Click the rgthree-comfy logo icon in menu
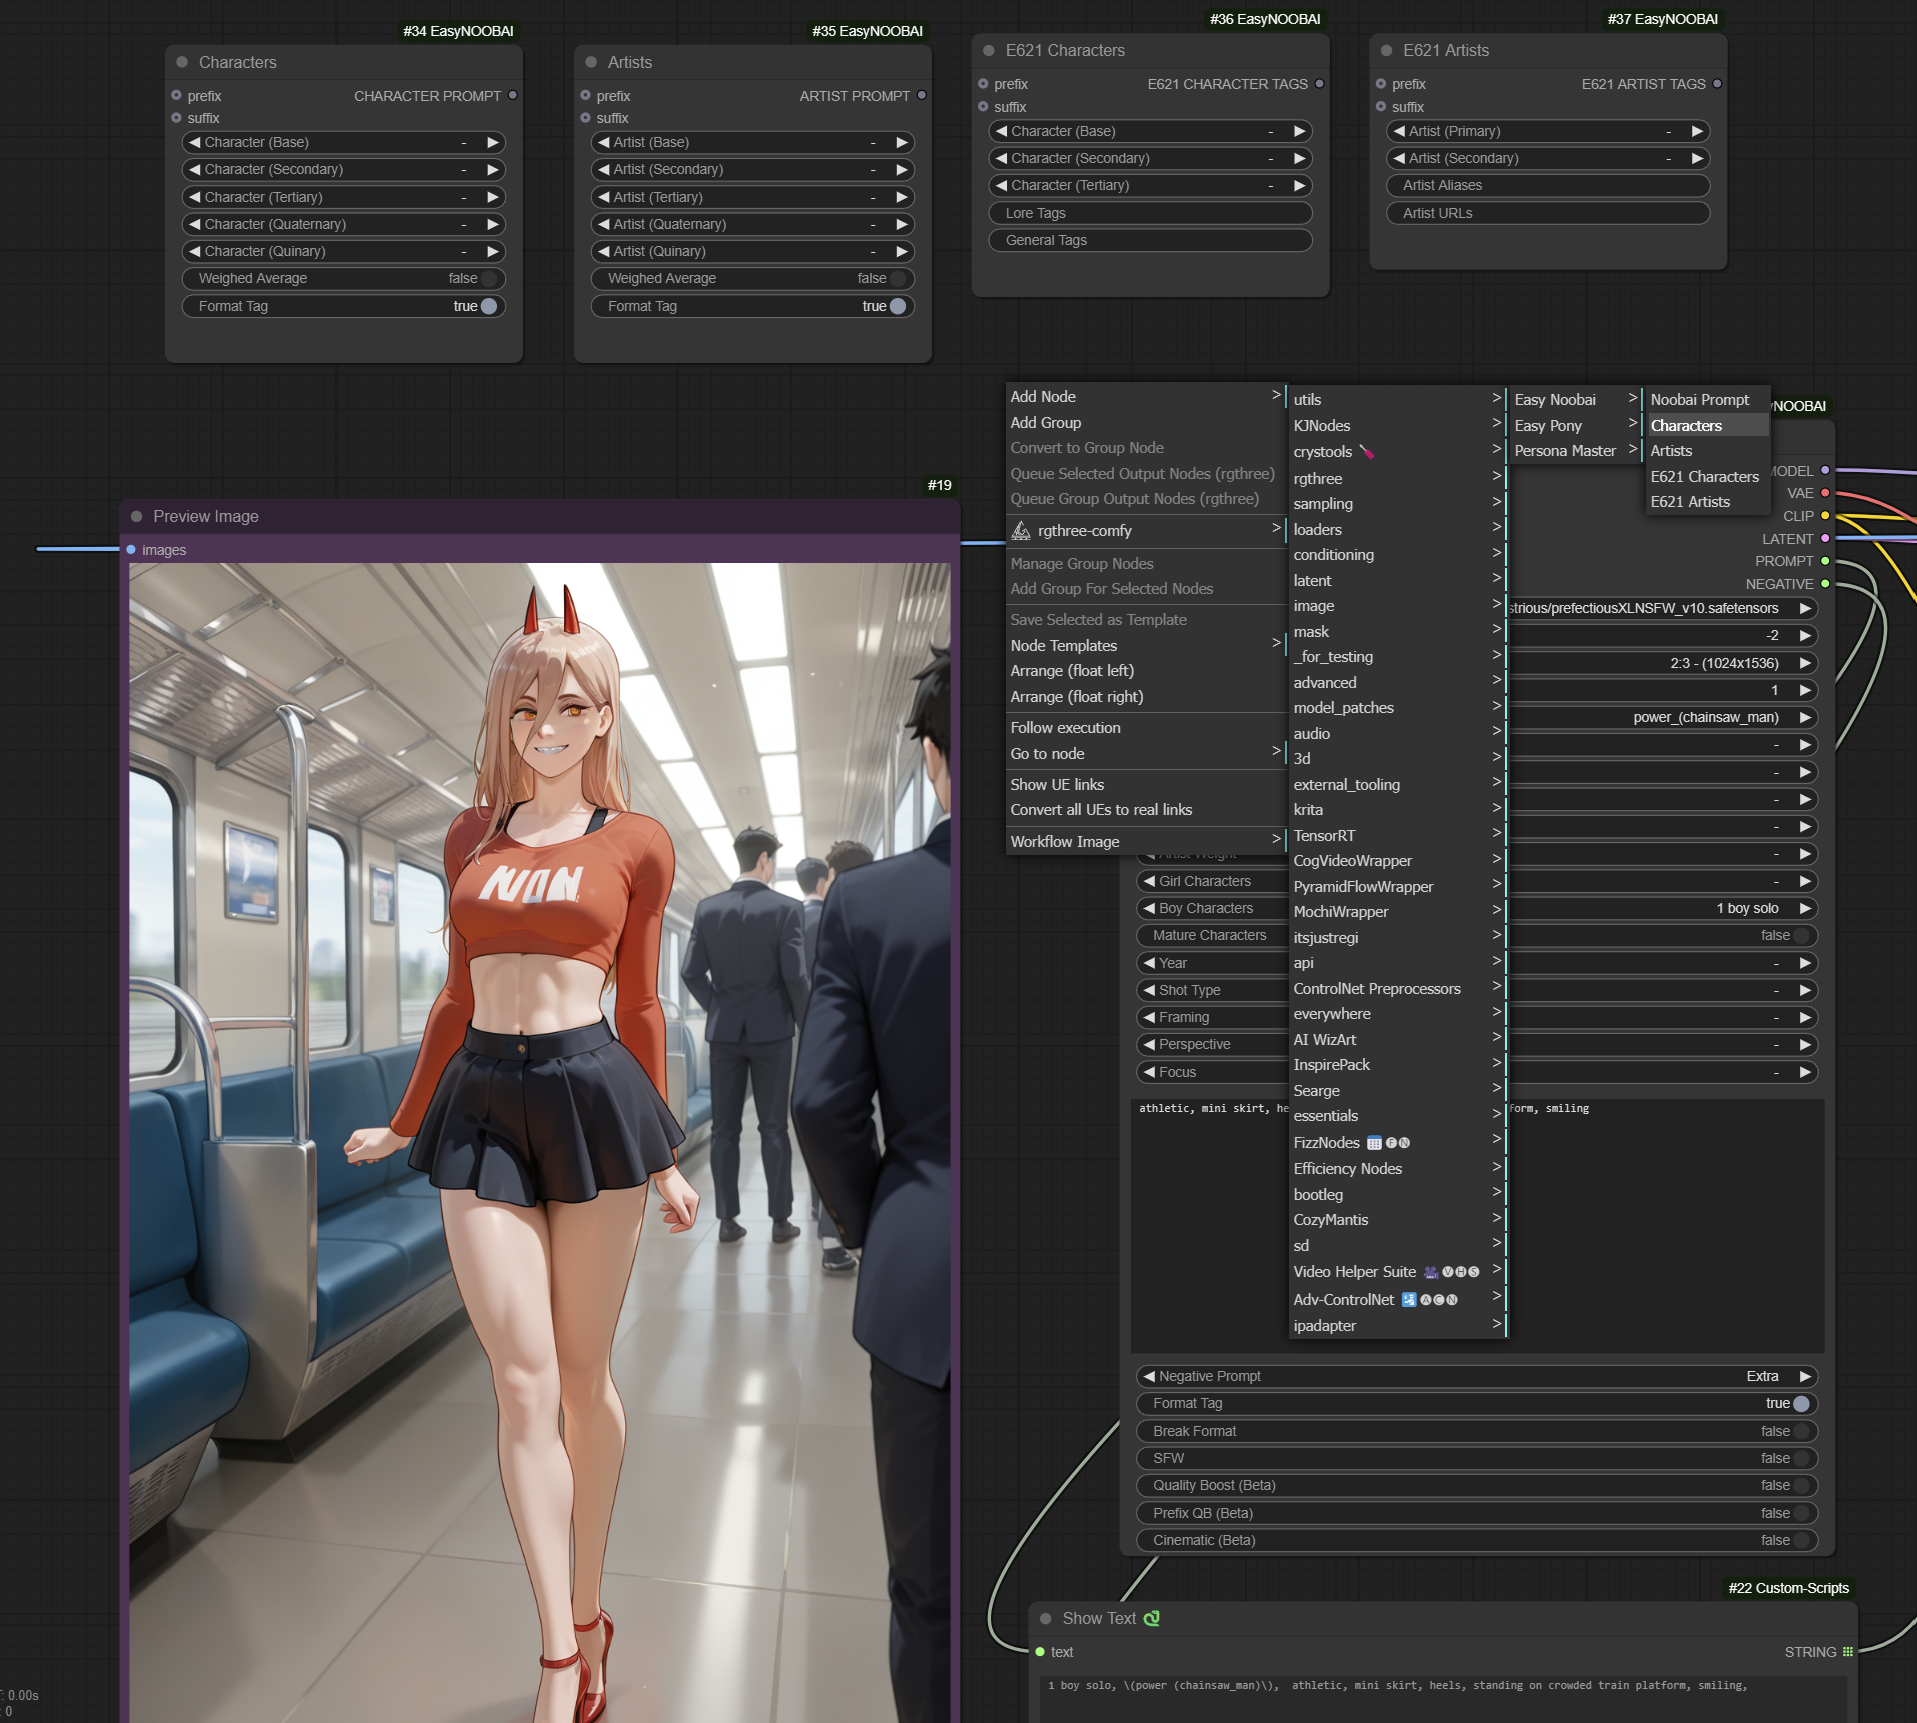The width and height of the screenshot is (1917, 1723). (1020, 531)
